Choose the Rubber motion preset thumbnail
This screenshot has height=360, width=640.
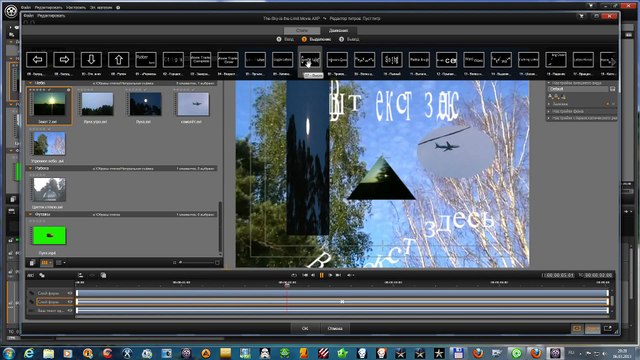[x=146, y=60]
